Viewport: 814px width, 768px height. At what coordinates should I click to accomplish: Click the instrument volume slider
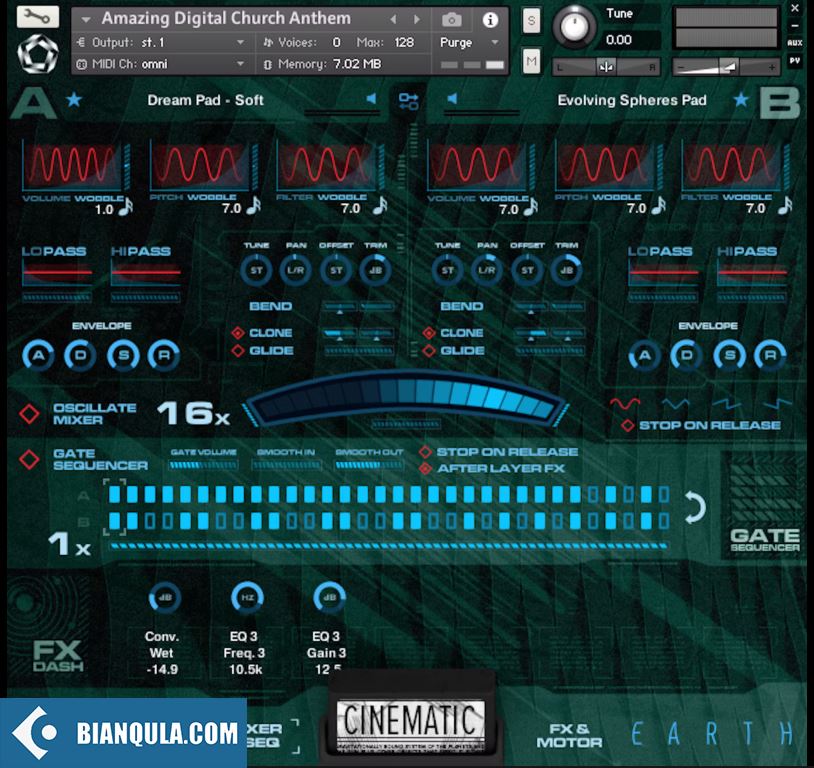[726, 67]
